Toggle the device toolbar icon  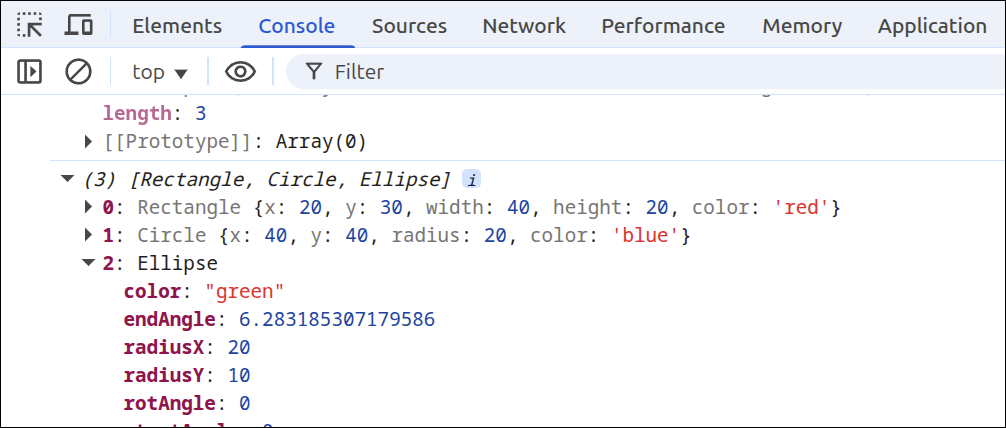[79, 26]
